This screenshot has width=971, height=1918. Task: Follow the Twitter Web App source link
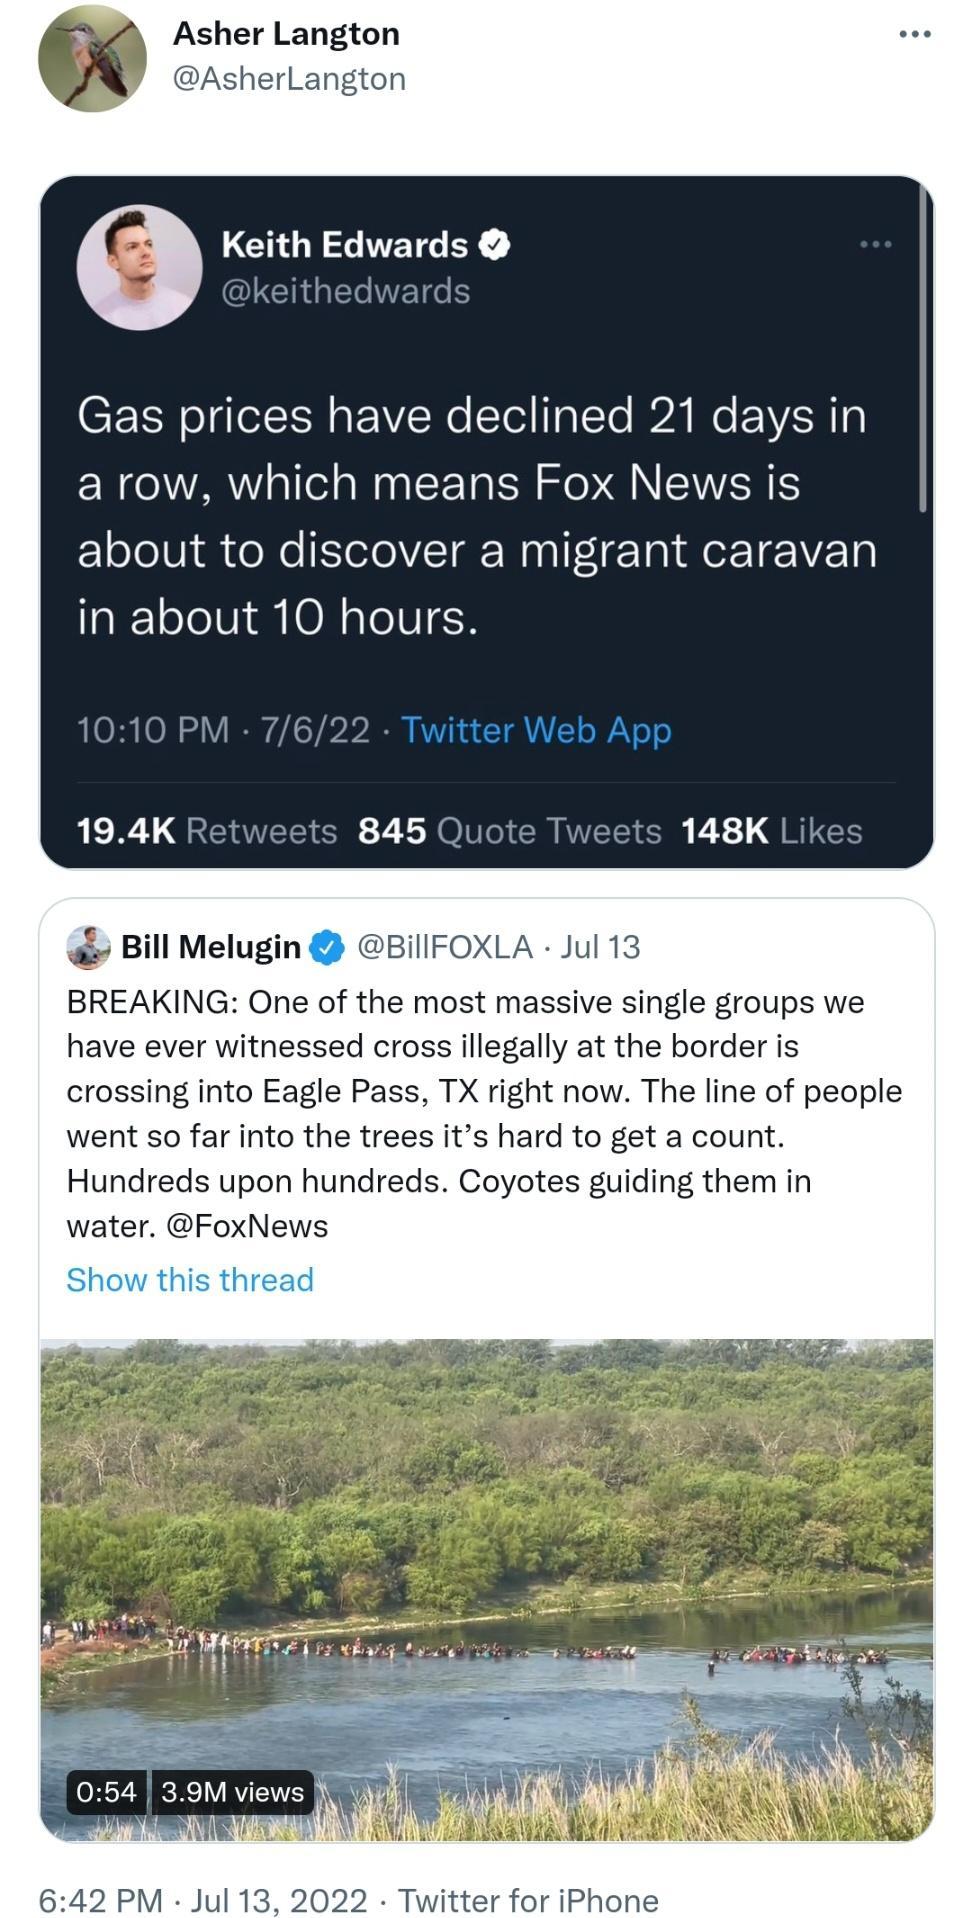(536, 730)
